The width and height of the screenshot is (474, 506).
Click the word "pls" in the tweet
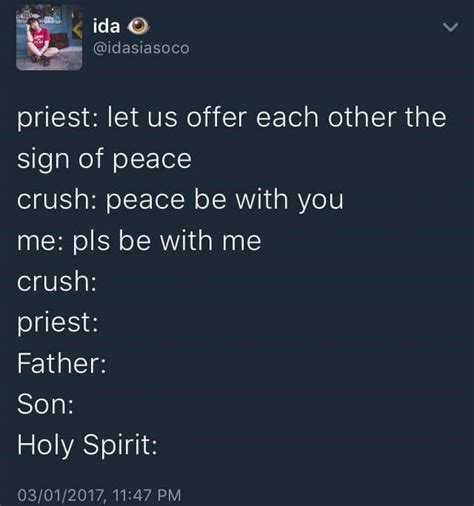point(91,241)
